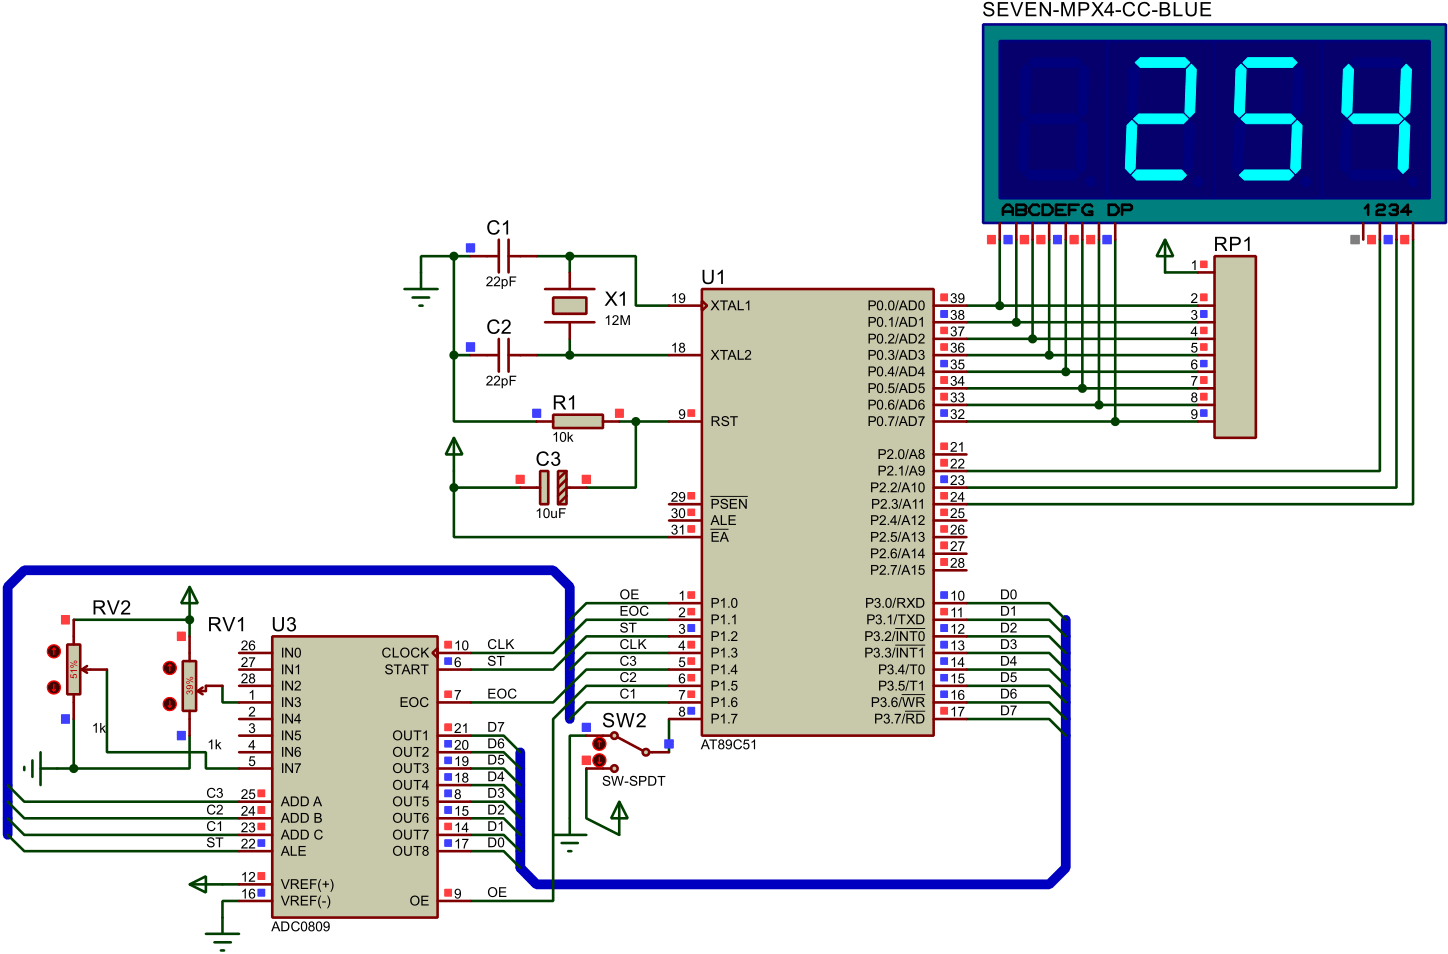Click the unlit first digit of the display
1448x954 pixels.
[x=1053, y=118]
